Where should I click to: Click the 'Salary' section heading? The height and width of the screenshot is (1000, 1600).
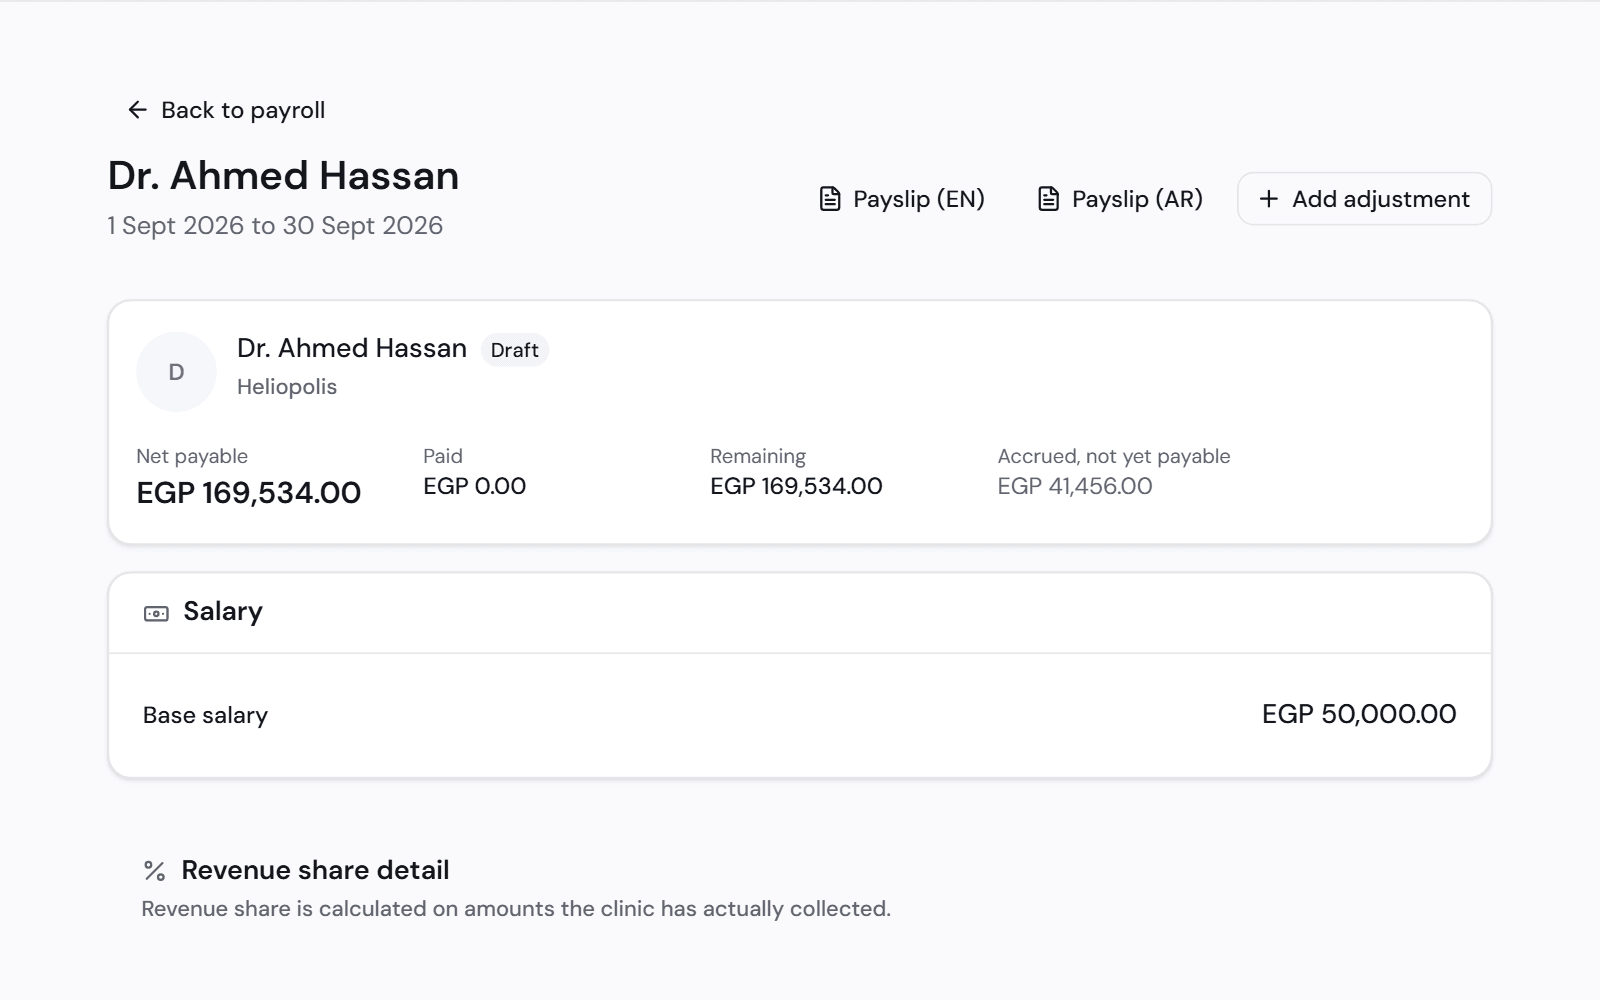coord(223,611)
